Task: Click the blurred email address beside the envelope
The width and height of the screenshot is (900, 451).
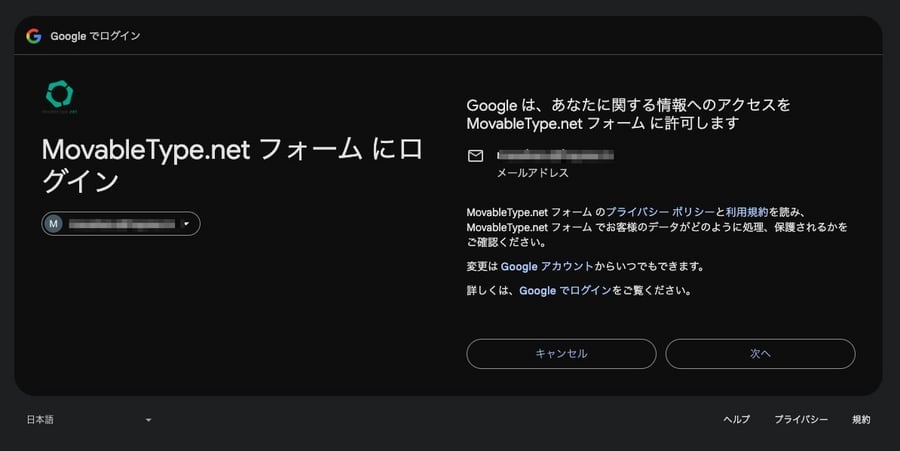Action: pos(555,155)
